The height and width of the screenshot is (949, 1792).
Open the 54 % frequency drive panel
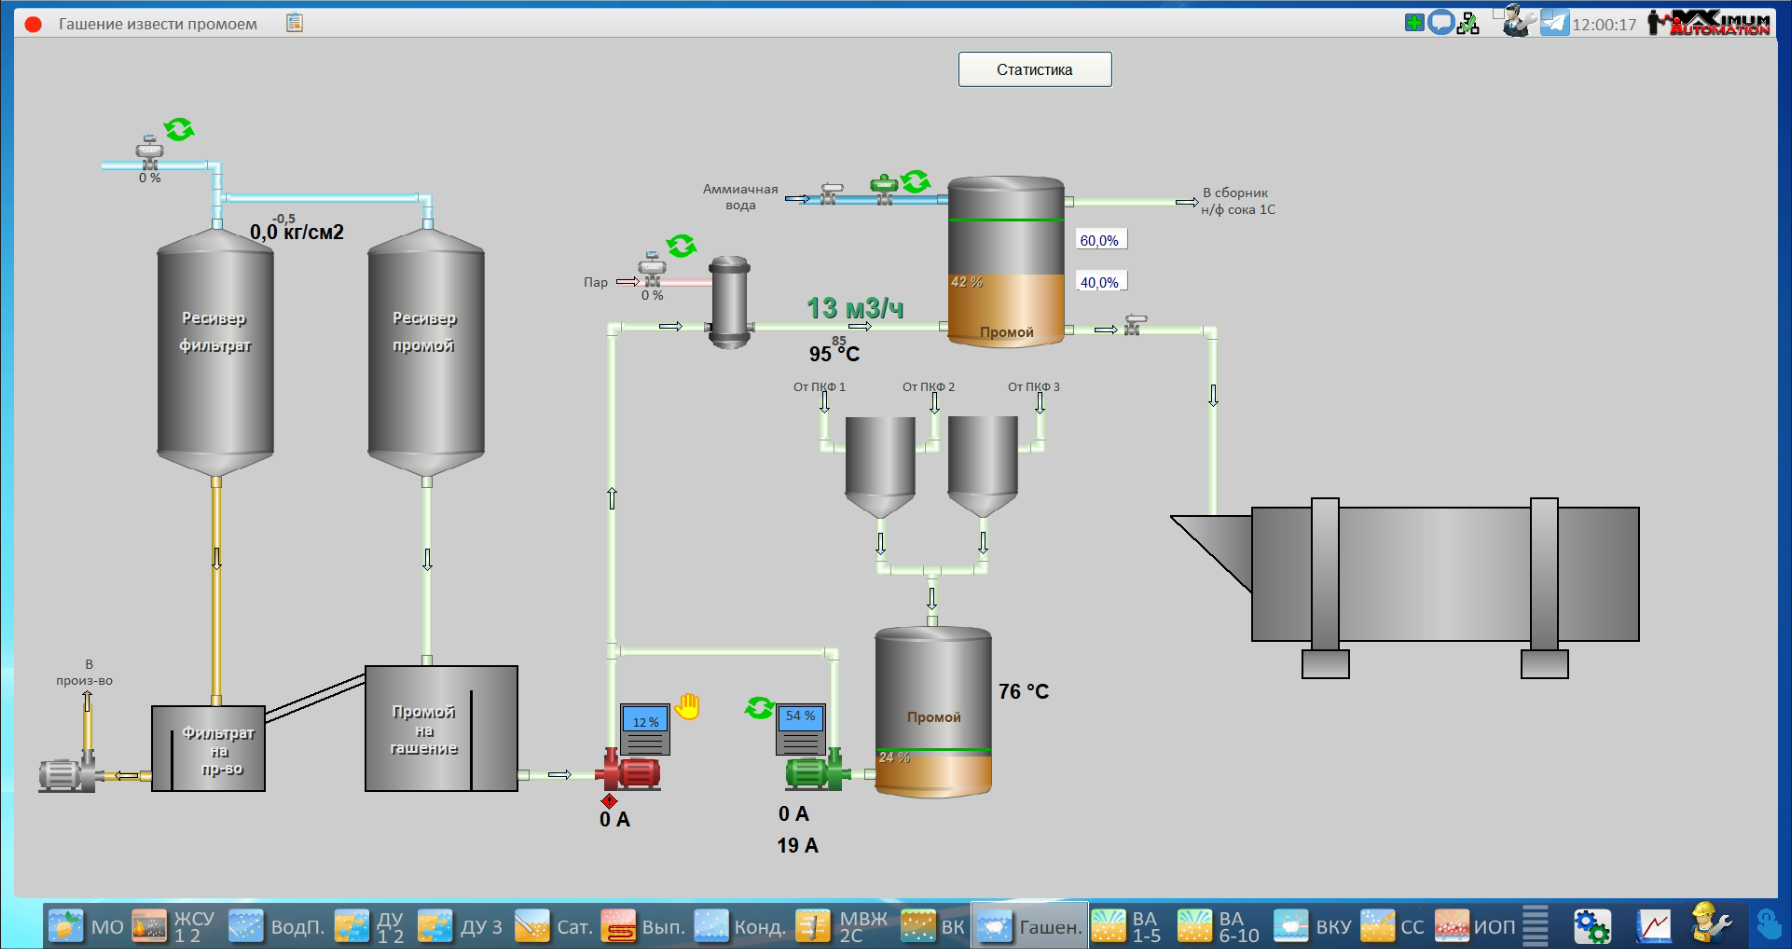coord(801,728)
